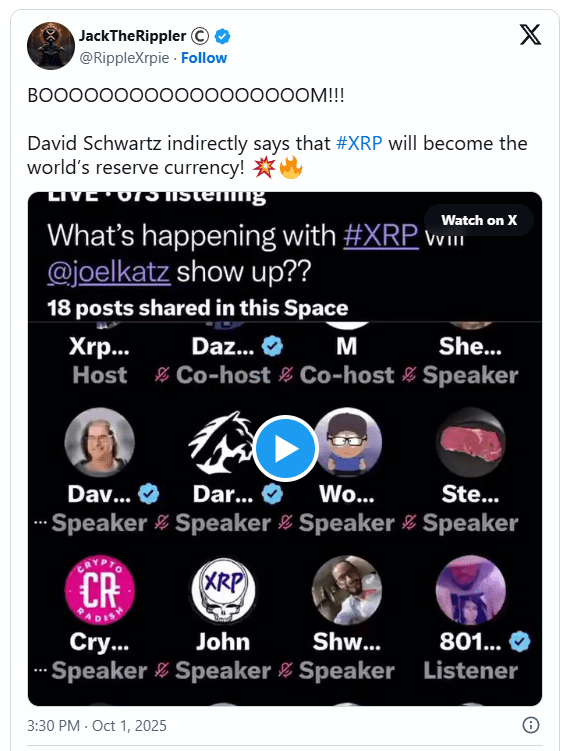The image size is (572, 751).
Task: Click John's XRP skull avatar
Action: tap(223, 591)
